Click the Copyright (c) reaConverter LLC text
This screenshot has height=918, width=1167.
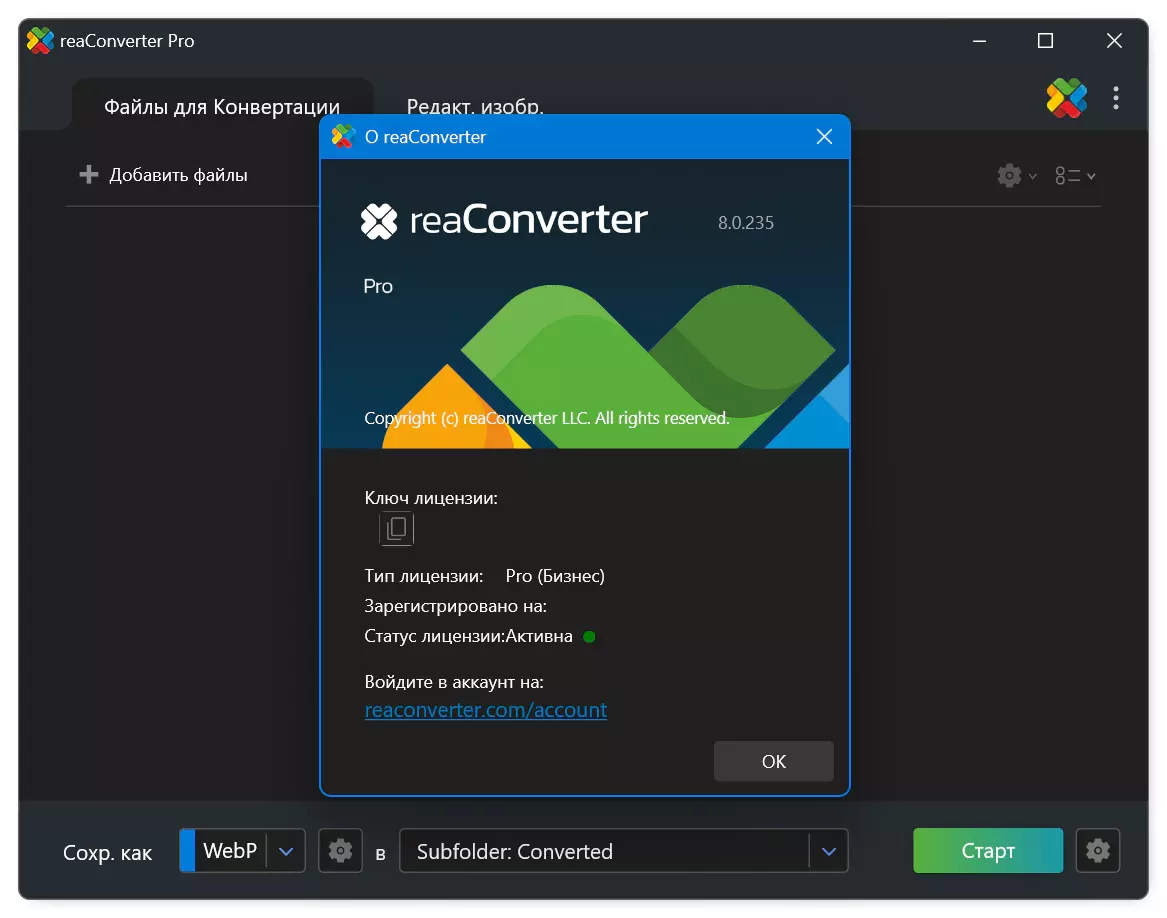pos(547,418)
